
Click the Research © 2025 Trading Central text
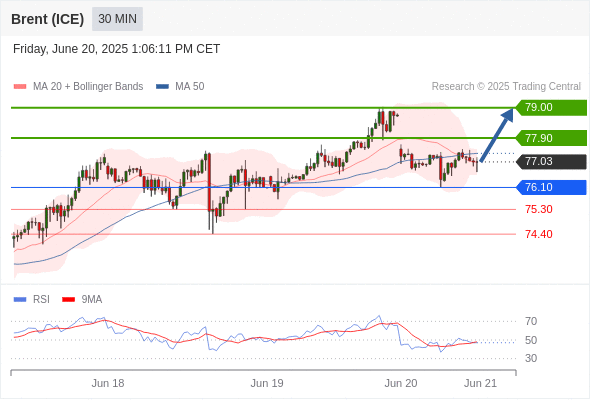[x=506, y=87]
